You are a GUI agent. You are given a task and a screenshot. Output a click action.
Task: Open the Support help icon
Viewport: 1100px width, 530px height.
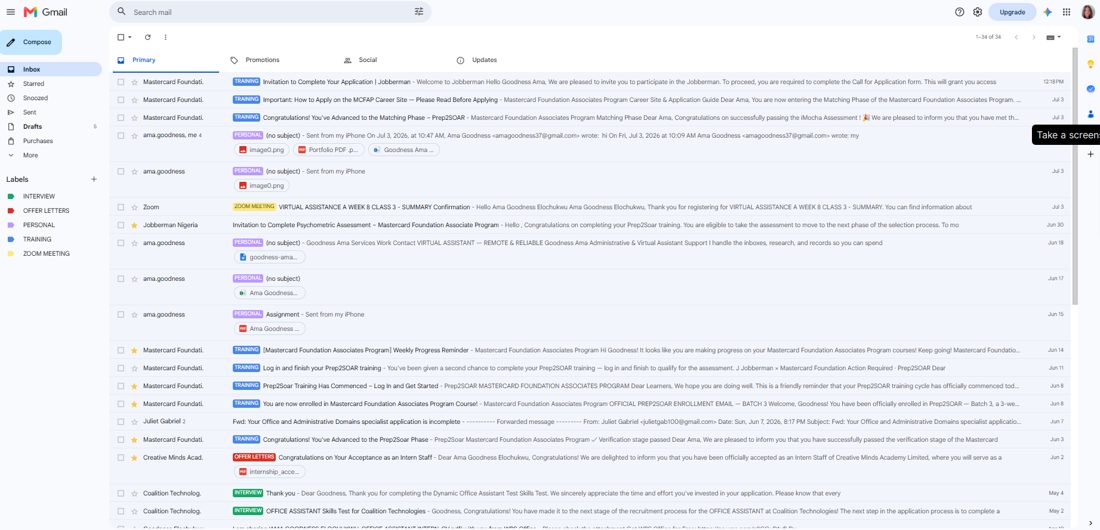(x=960, y=12)
